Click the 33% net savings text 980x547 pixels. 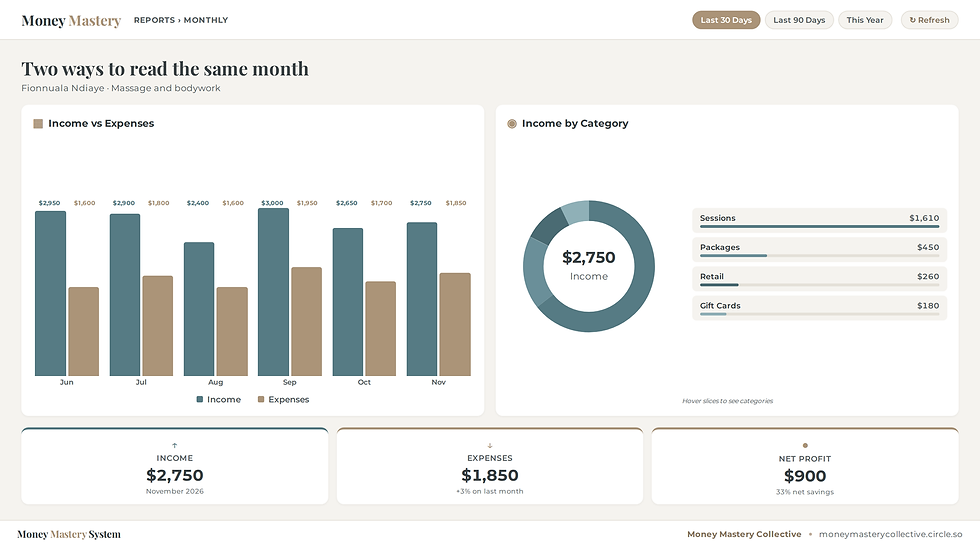805,492
